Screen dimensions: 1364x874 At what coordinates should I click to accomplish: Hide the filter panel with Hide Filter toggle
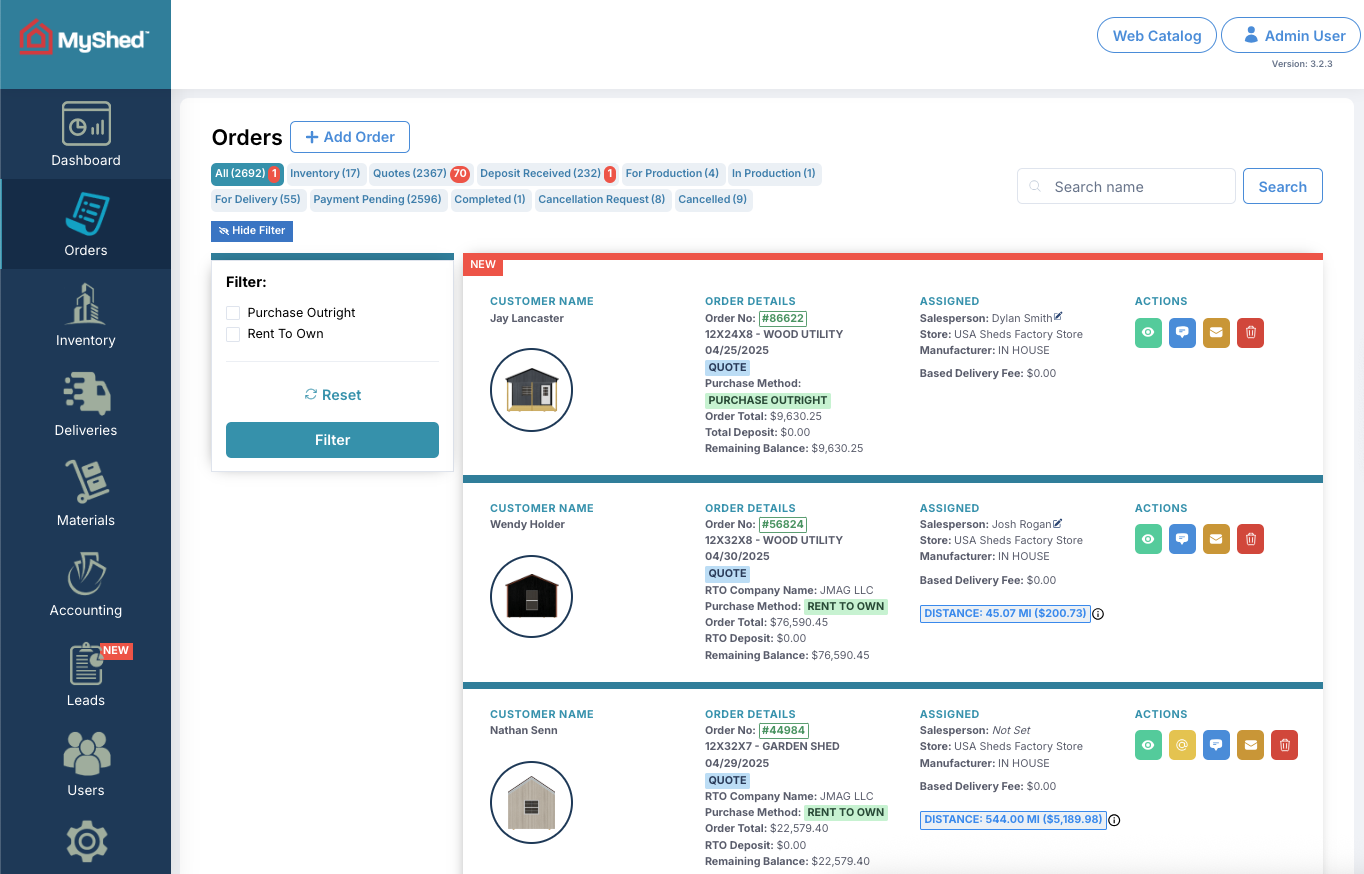tap(251, 231)
